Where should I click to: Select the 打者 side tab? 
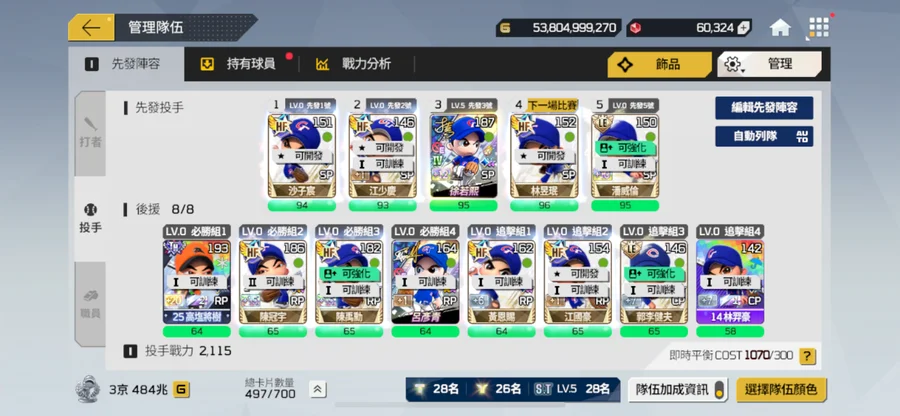[90, 133]
